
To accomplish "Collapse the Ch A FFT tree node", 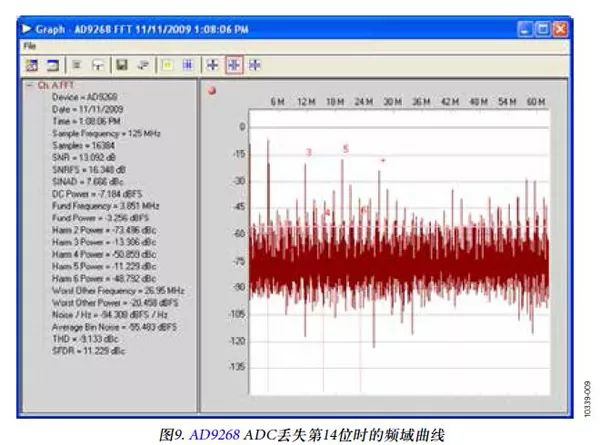I will coord(30,85).
